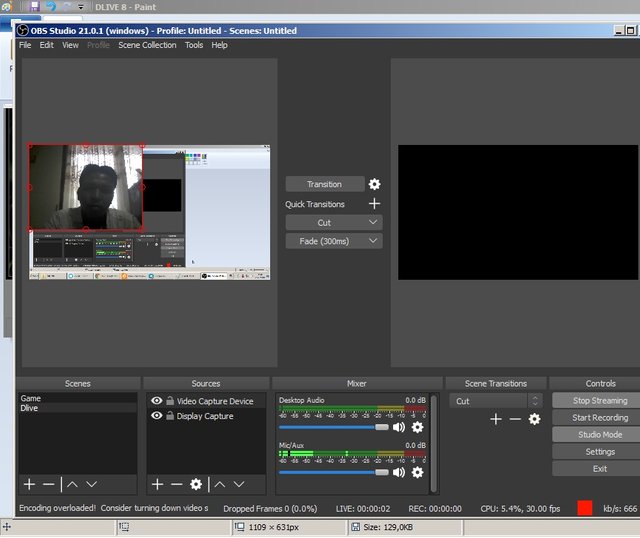Open Transition properties gear icon

[x=374, y=184]
